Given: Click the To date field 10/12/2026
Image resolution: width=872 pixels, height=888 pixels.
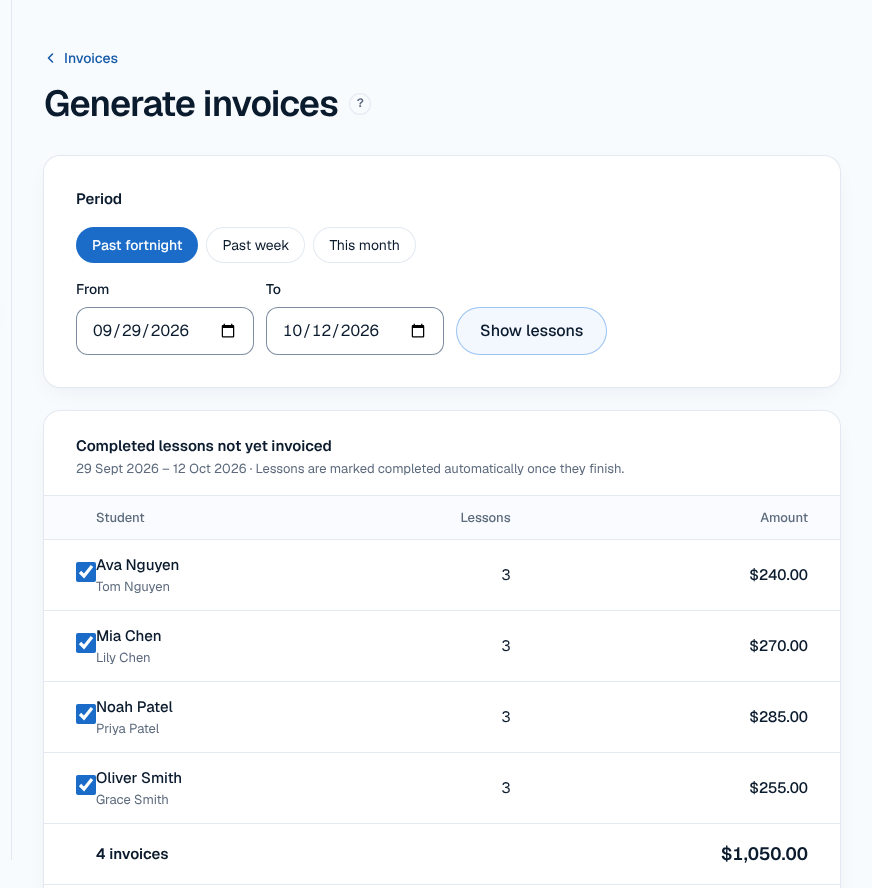Looking at the screenshot, I should (355, 331).
